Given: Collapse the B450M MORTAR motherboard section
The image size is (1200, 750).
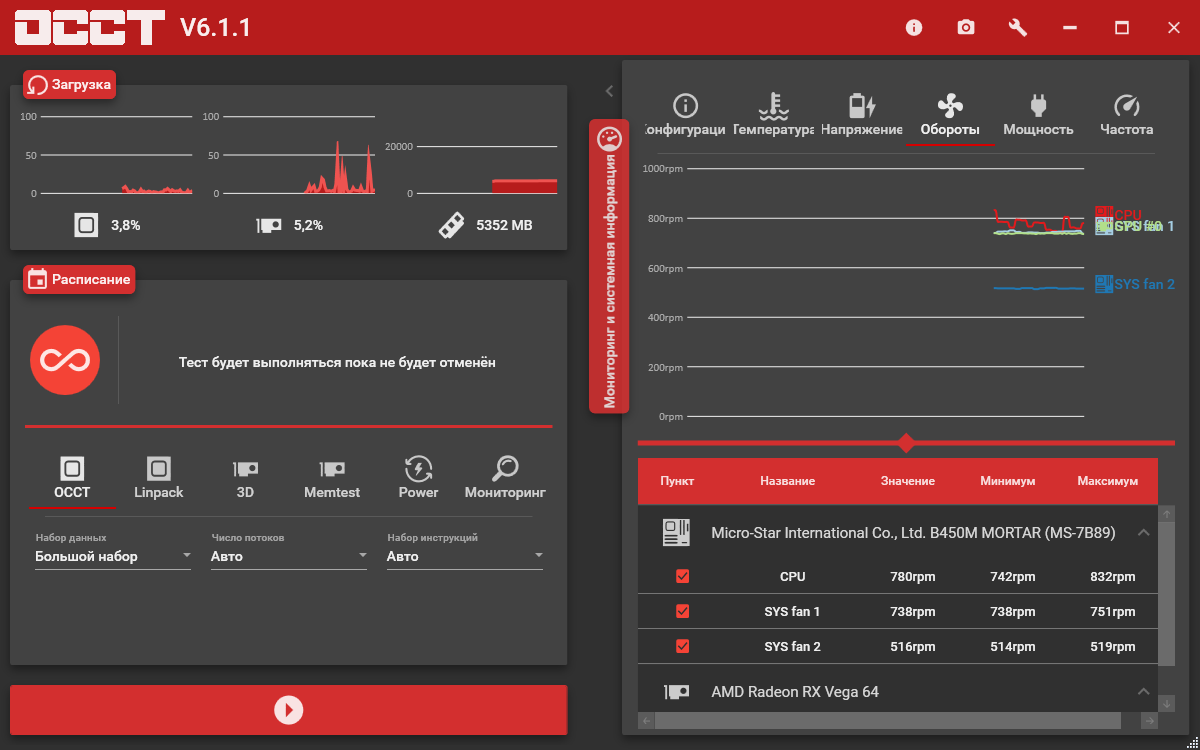Looking at the screenshot, I should pos(1143,533).
